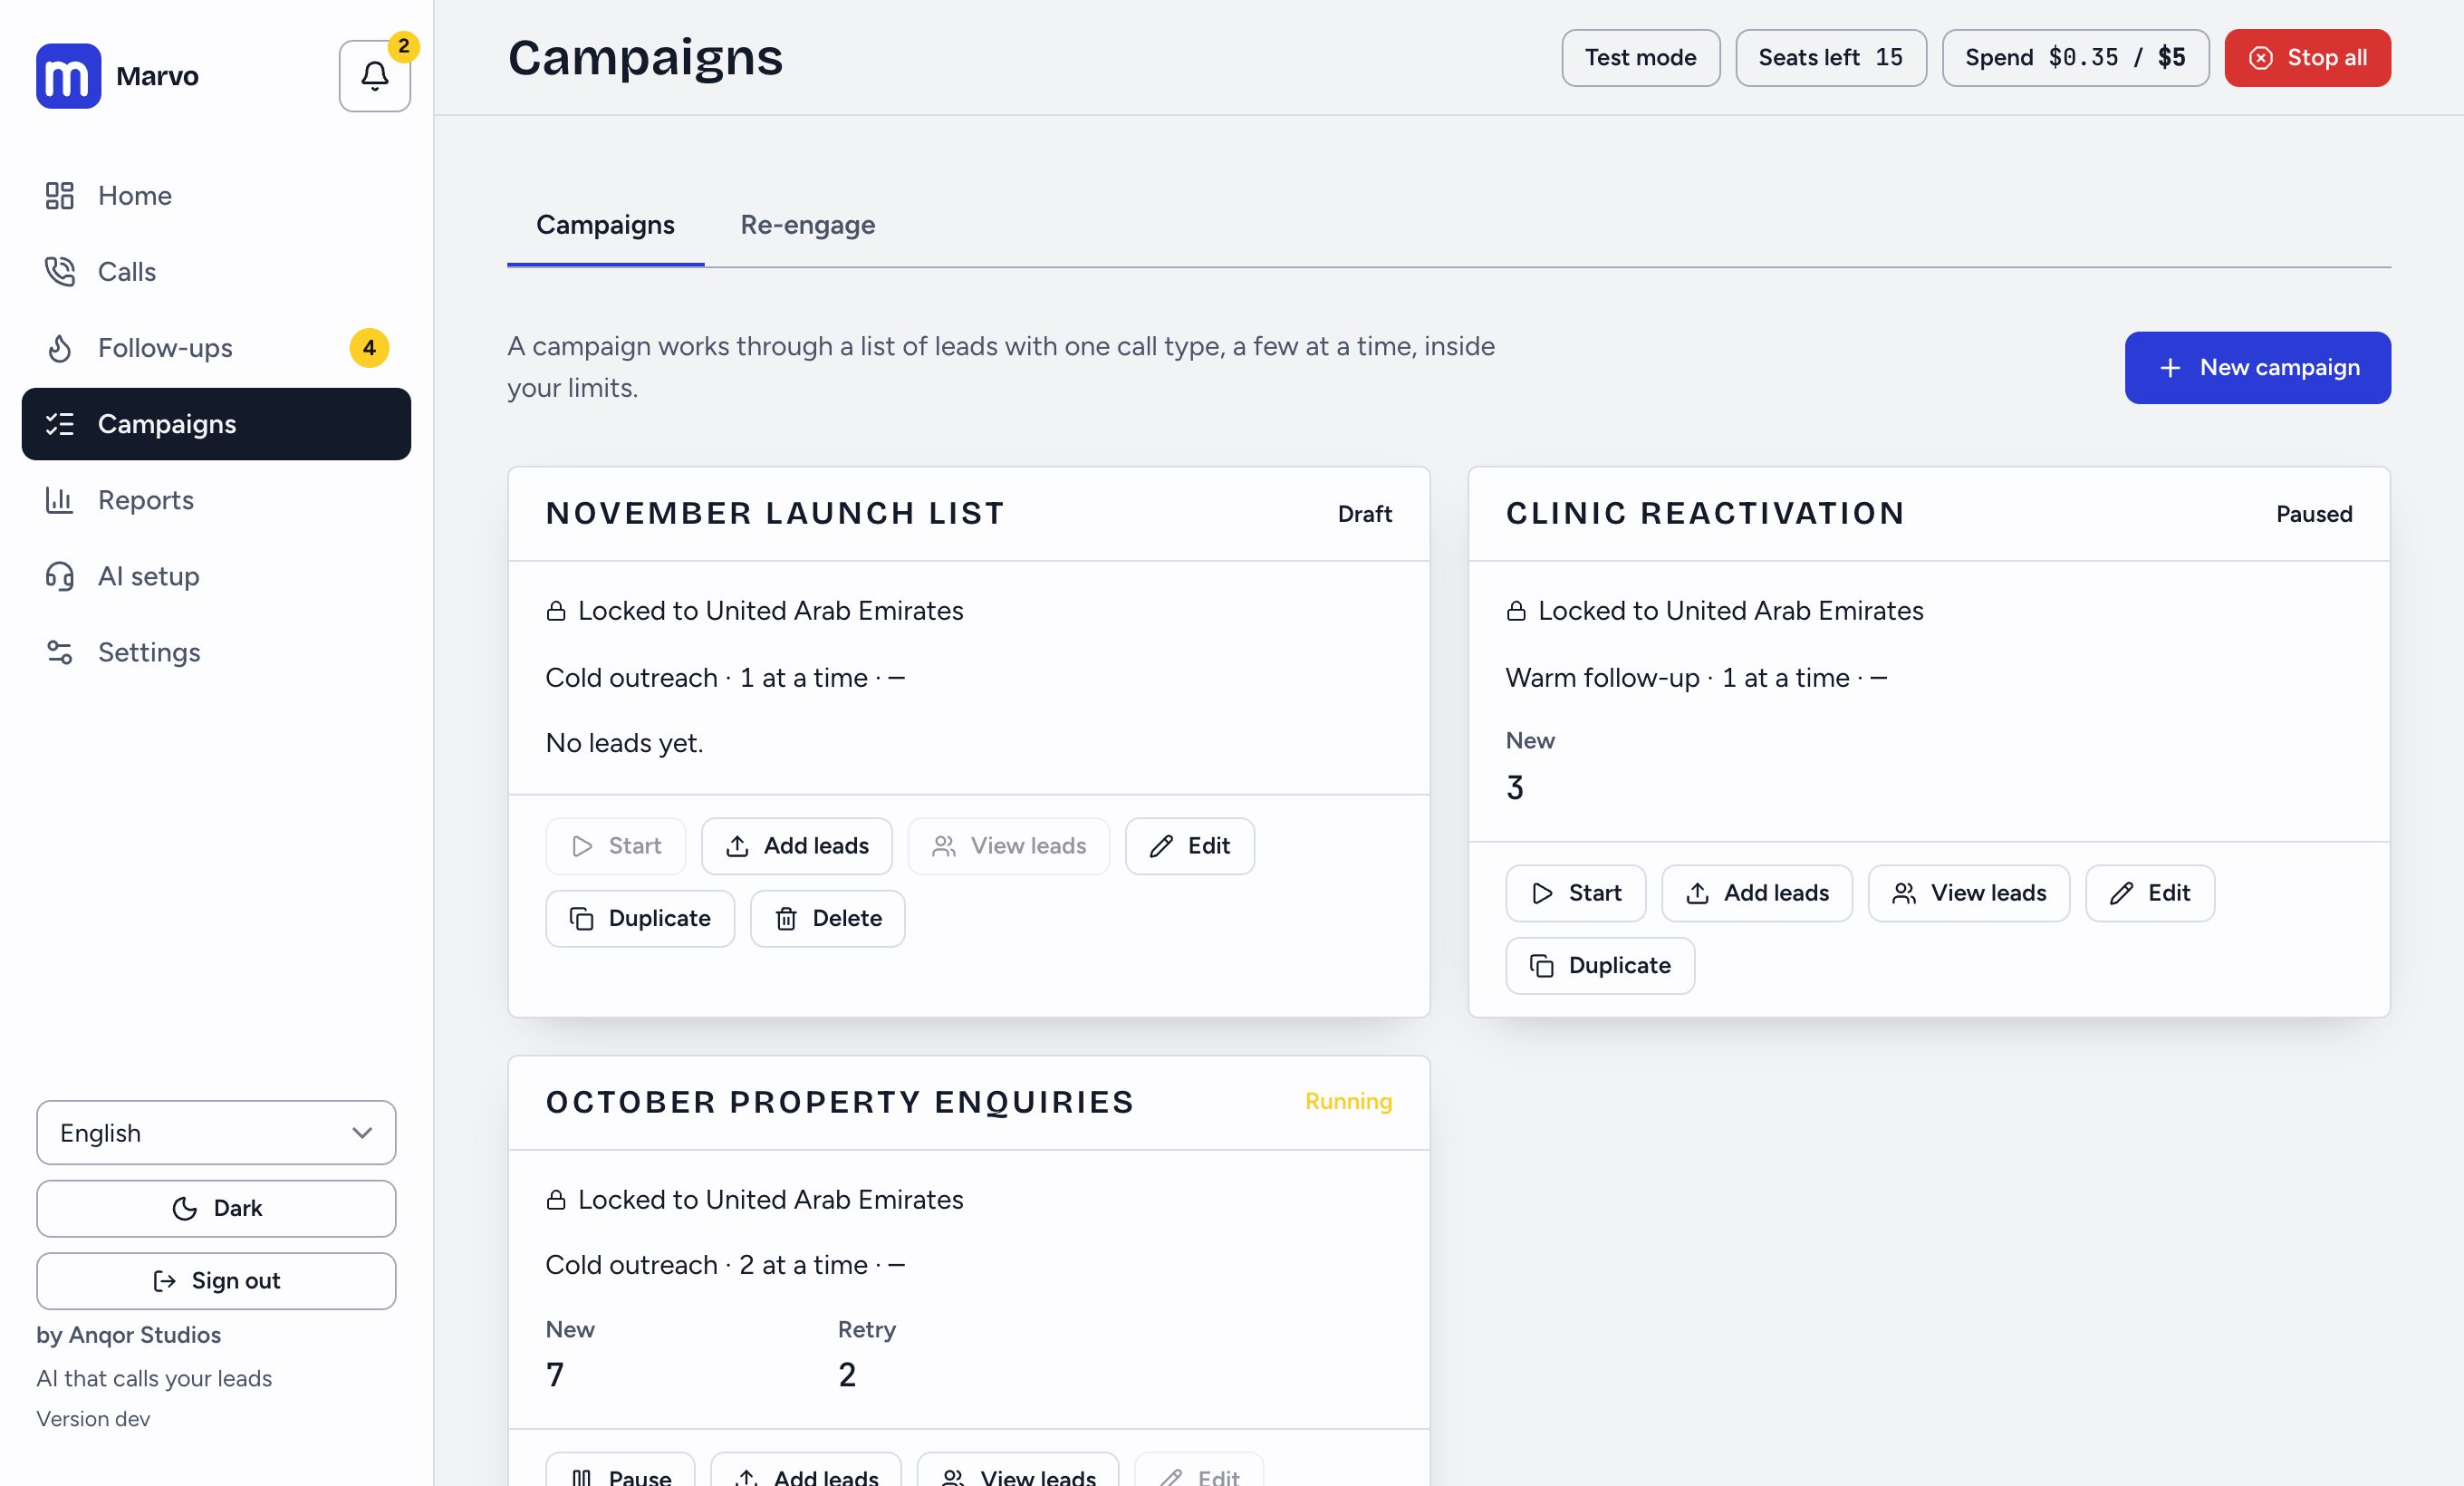Click the Paused status label
The width and height of the screenshot is (2464, 1486).
(x=2314, y=514)
